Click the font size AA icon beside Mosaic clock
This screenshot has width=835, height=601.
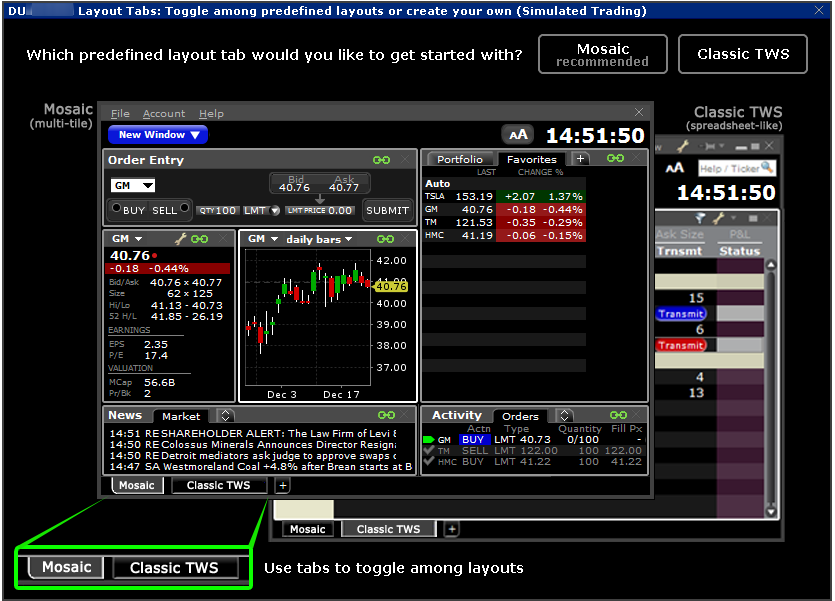tap(519, 135)
